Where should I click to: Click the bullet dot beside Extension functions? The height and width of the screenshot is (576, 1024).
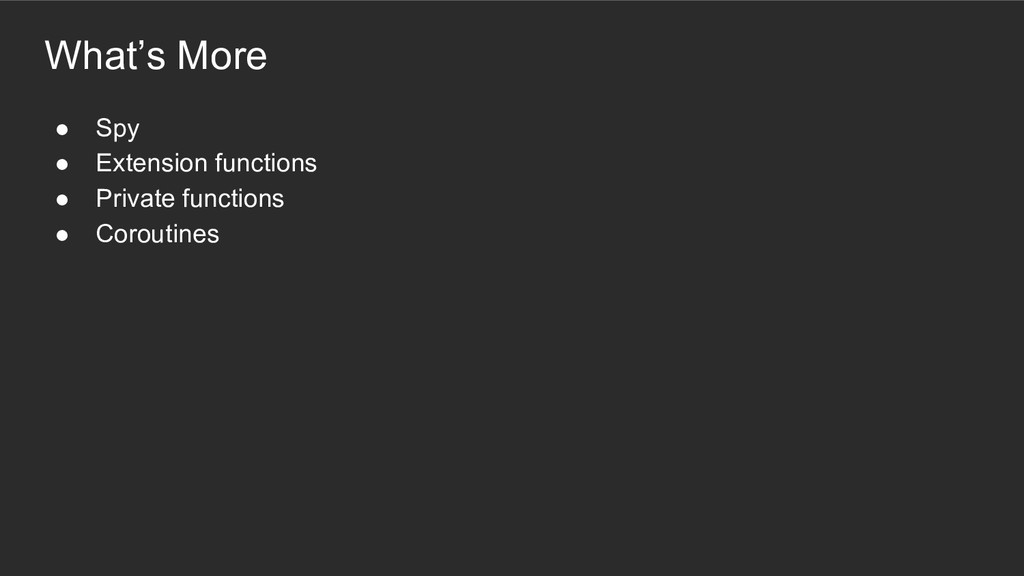[62, 164]
